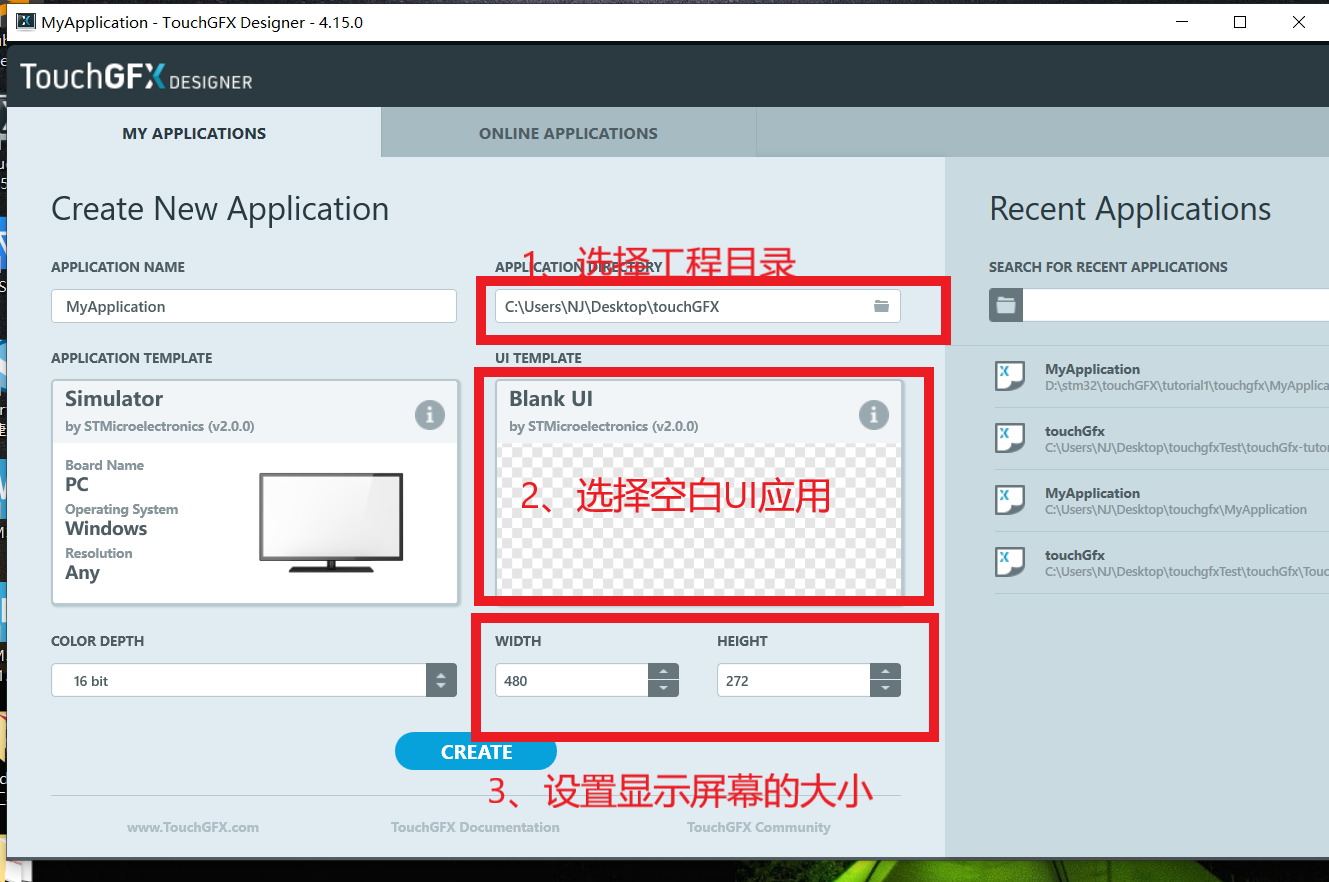Screen dimensions: 1329x882
Task: Open the info tooltip for the Blank UI template
Action: (x=873, y=415)
